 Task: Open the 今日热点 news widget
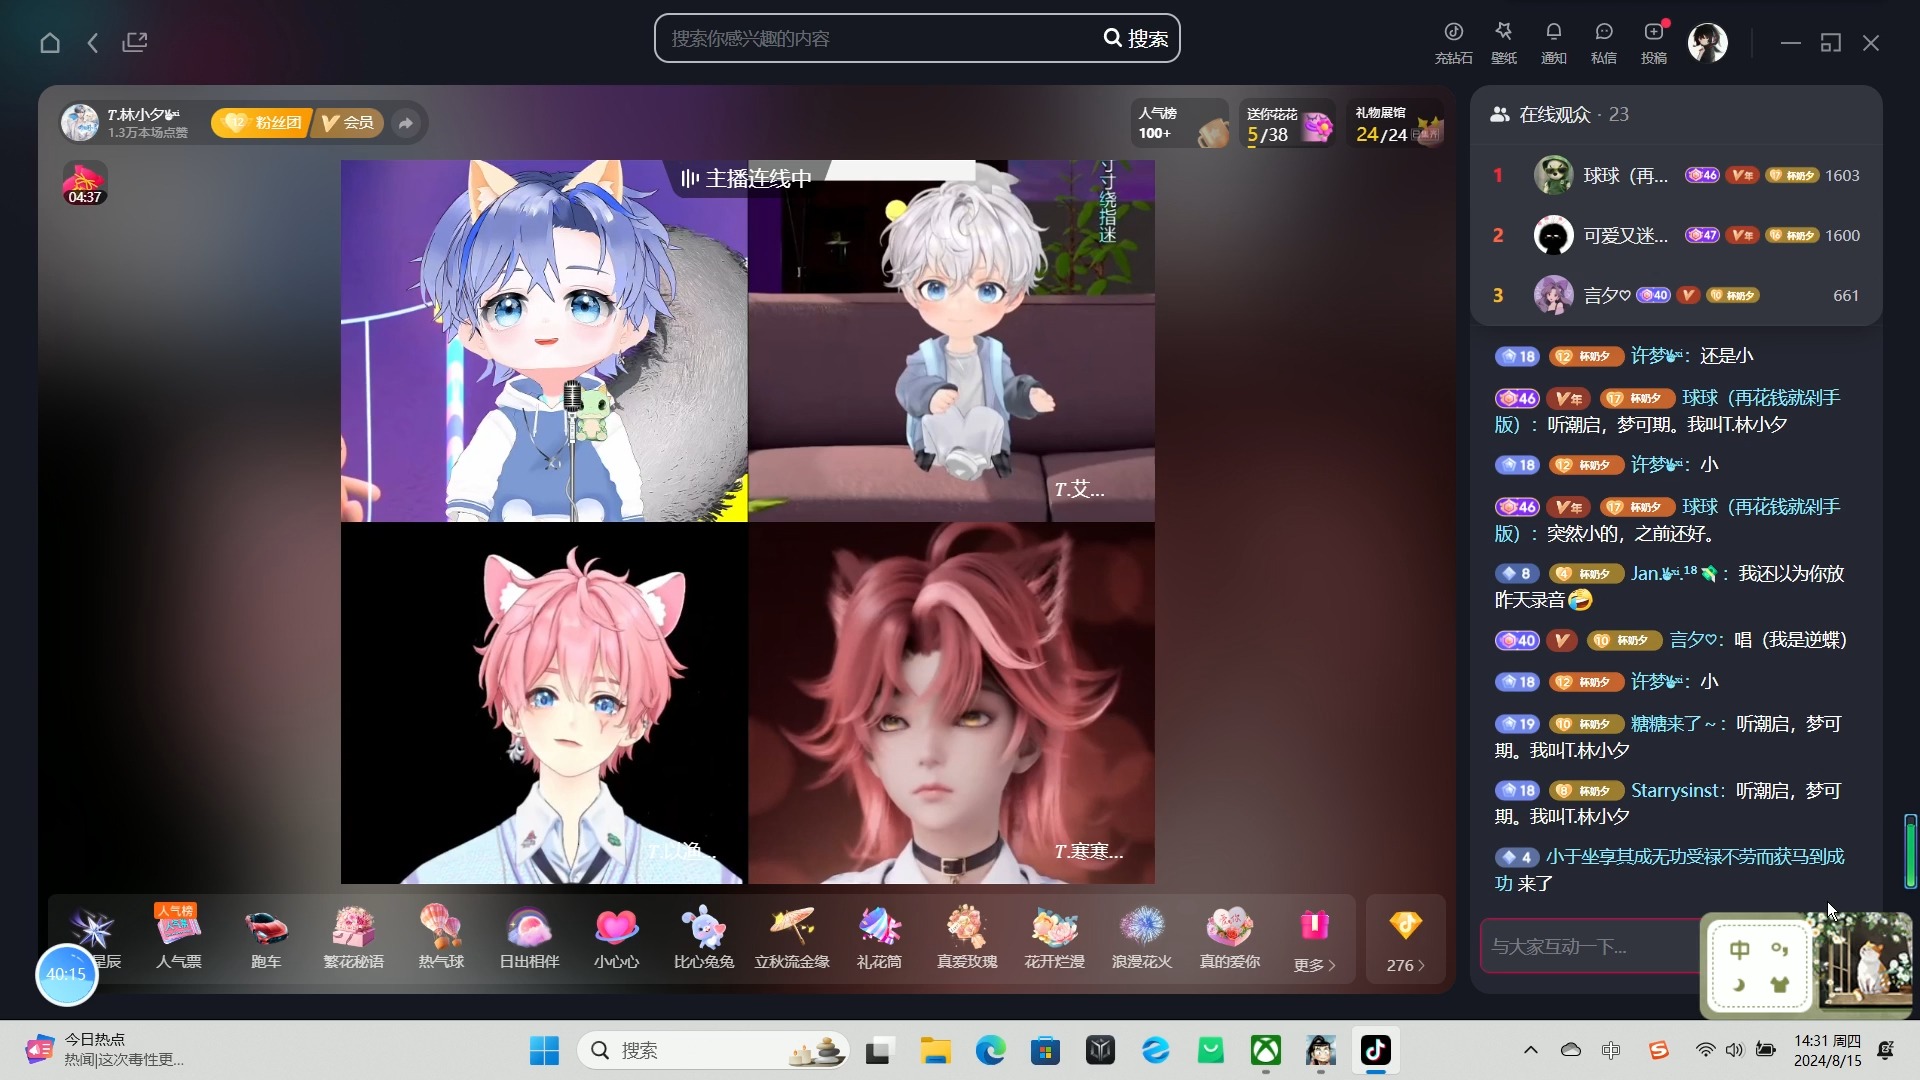[x=105, y=1050]
